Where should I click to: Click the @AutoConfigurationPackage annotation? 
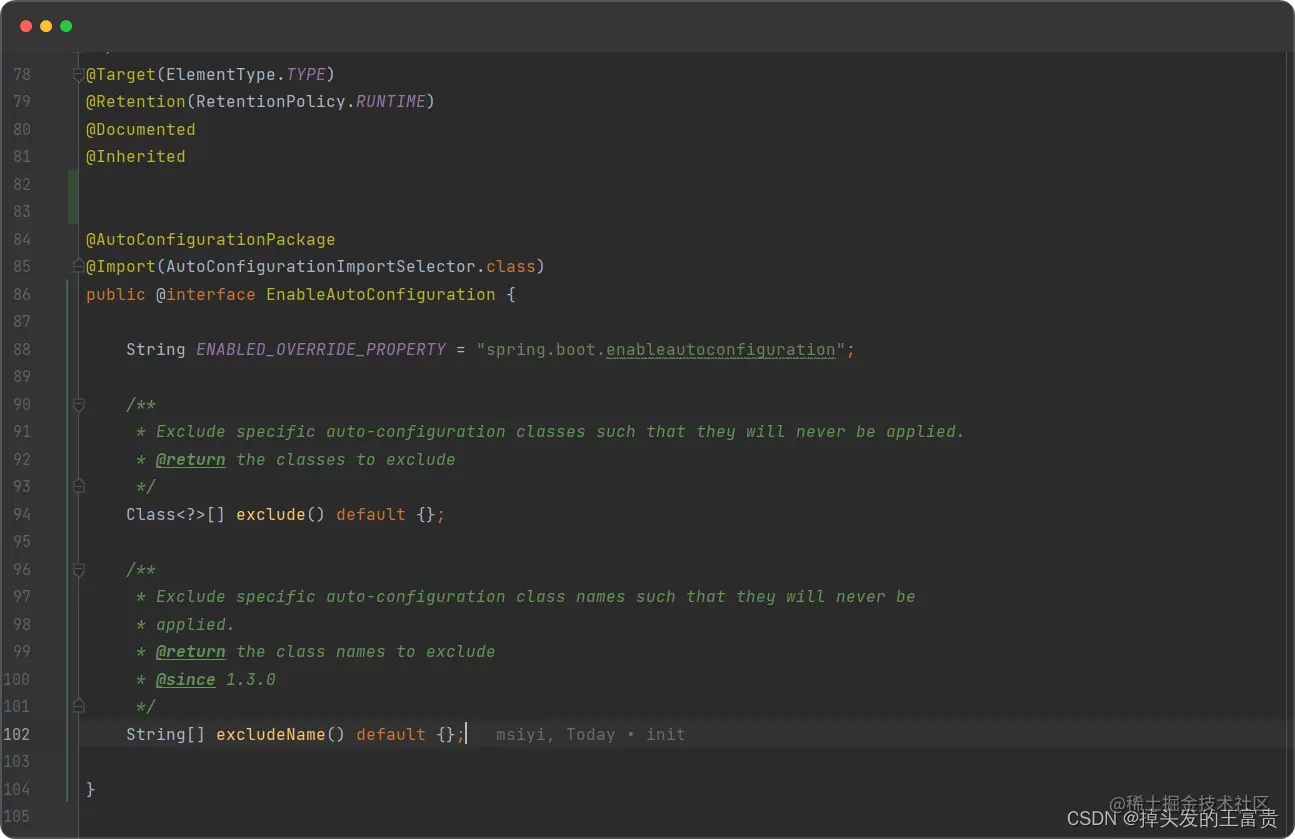(x=211, y=240)
